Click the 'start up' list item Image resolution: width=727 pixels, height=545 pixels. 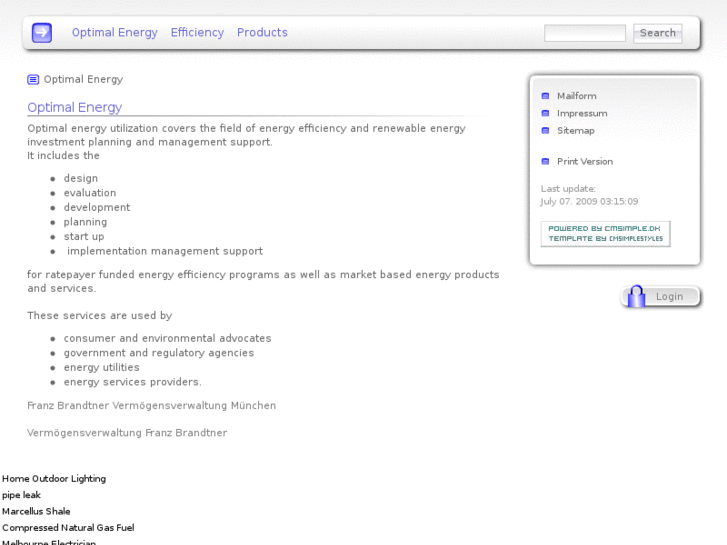[84, 237]
